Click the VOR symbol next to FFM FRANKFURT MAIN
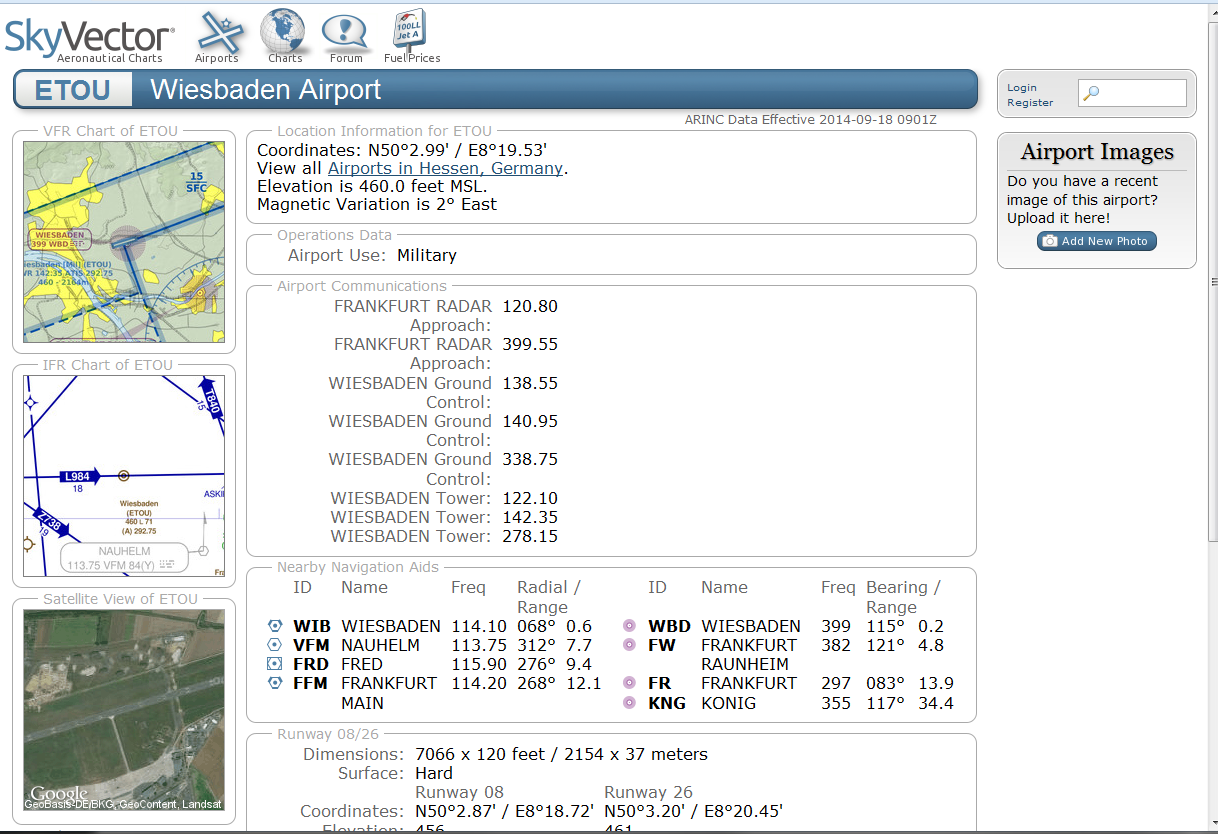Screen dimensions: 1218x834 coord(273,683)
